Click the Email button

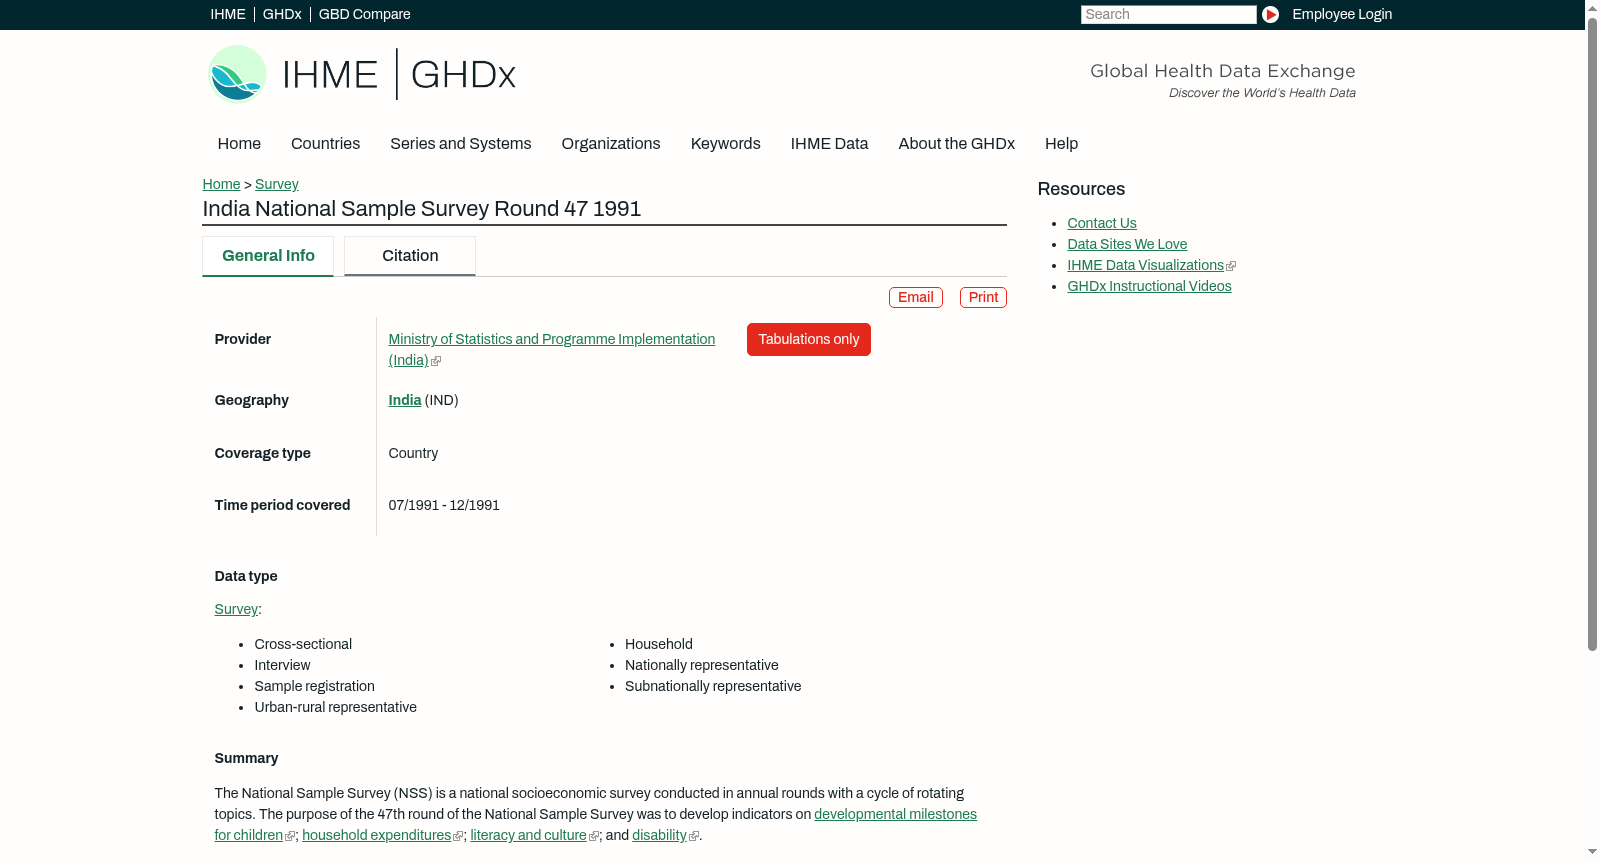click(916, 297)
